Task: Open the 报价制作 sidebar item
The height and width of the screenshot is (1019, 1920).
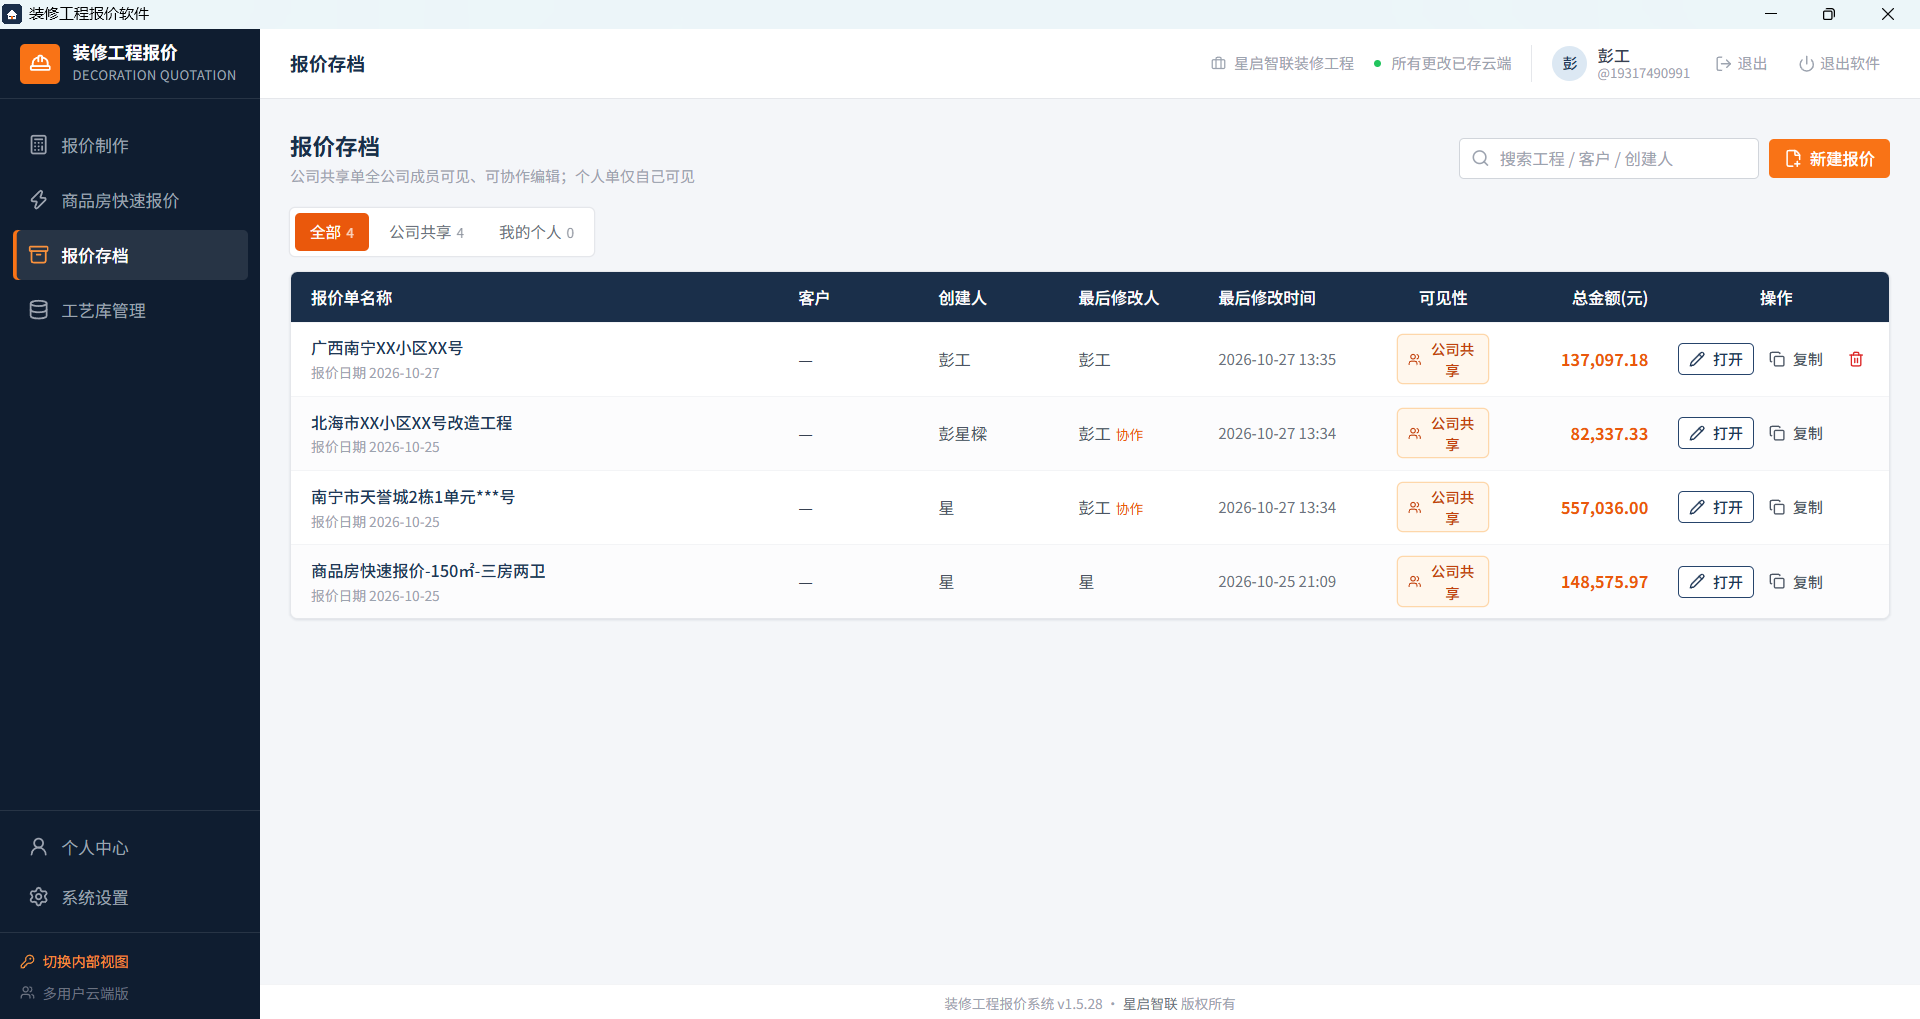Action: (x=130, y=145)
